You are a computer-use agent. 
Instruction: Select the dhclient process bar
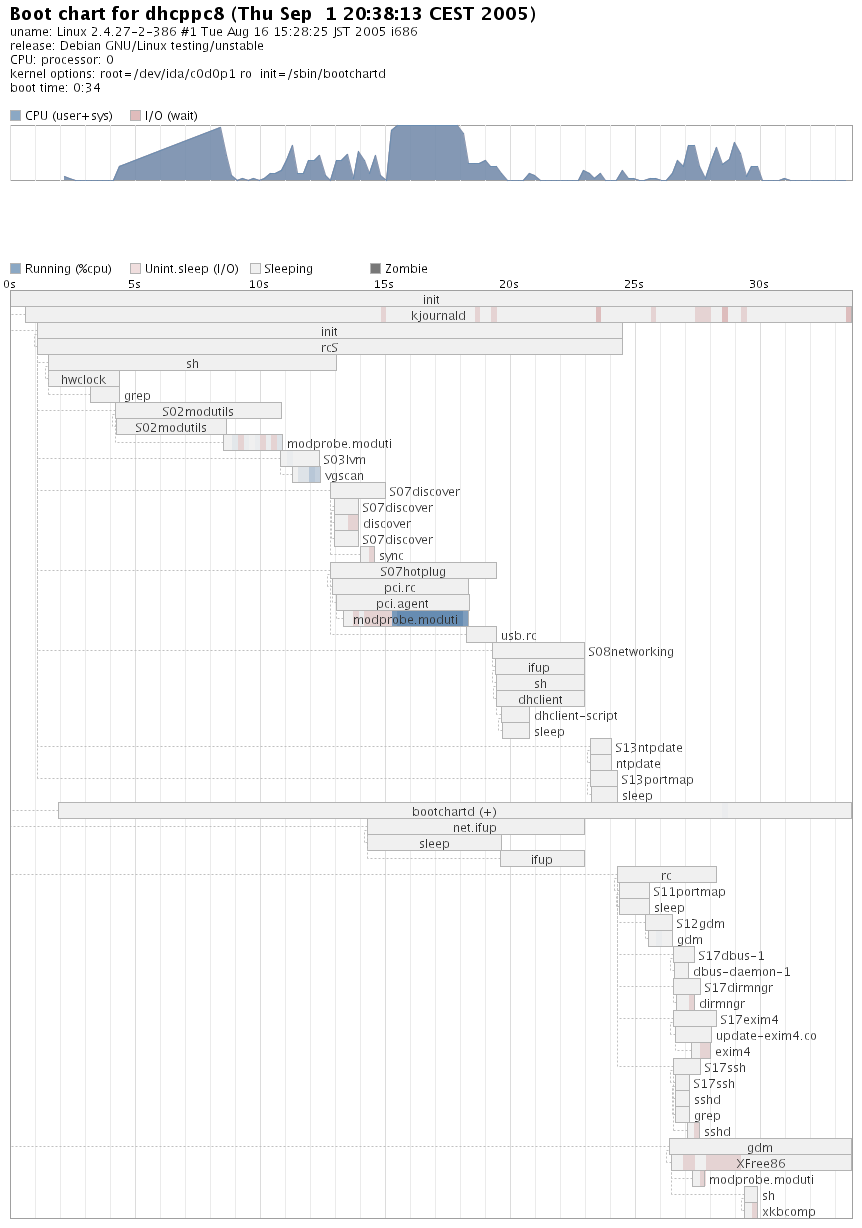[541, 699]
